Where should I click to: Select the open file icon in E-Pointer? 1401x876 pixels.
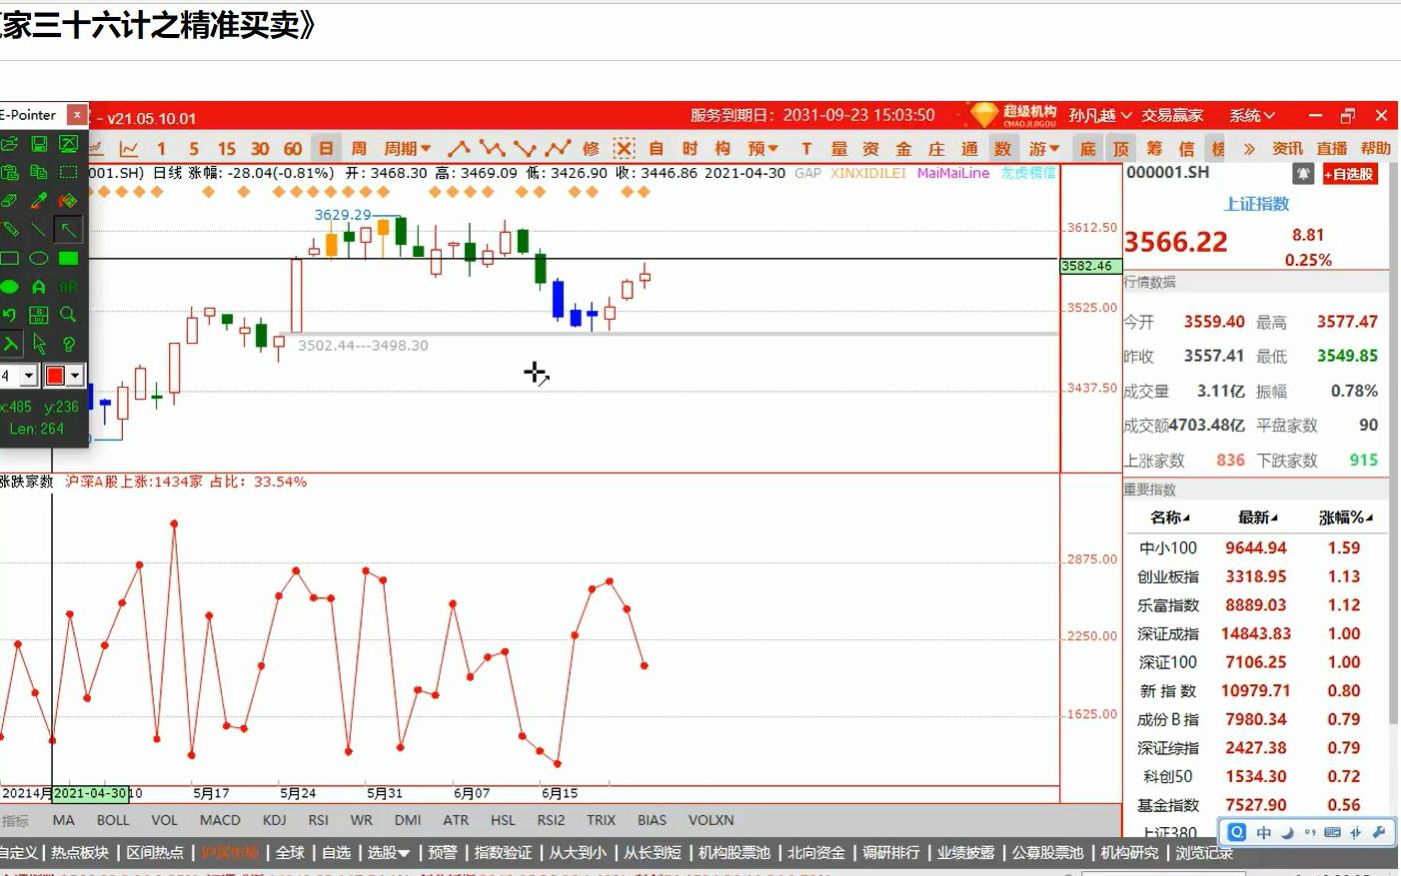[9, 144]
